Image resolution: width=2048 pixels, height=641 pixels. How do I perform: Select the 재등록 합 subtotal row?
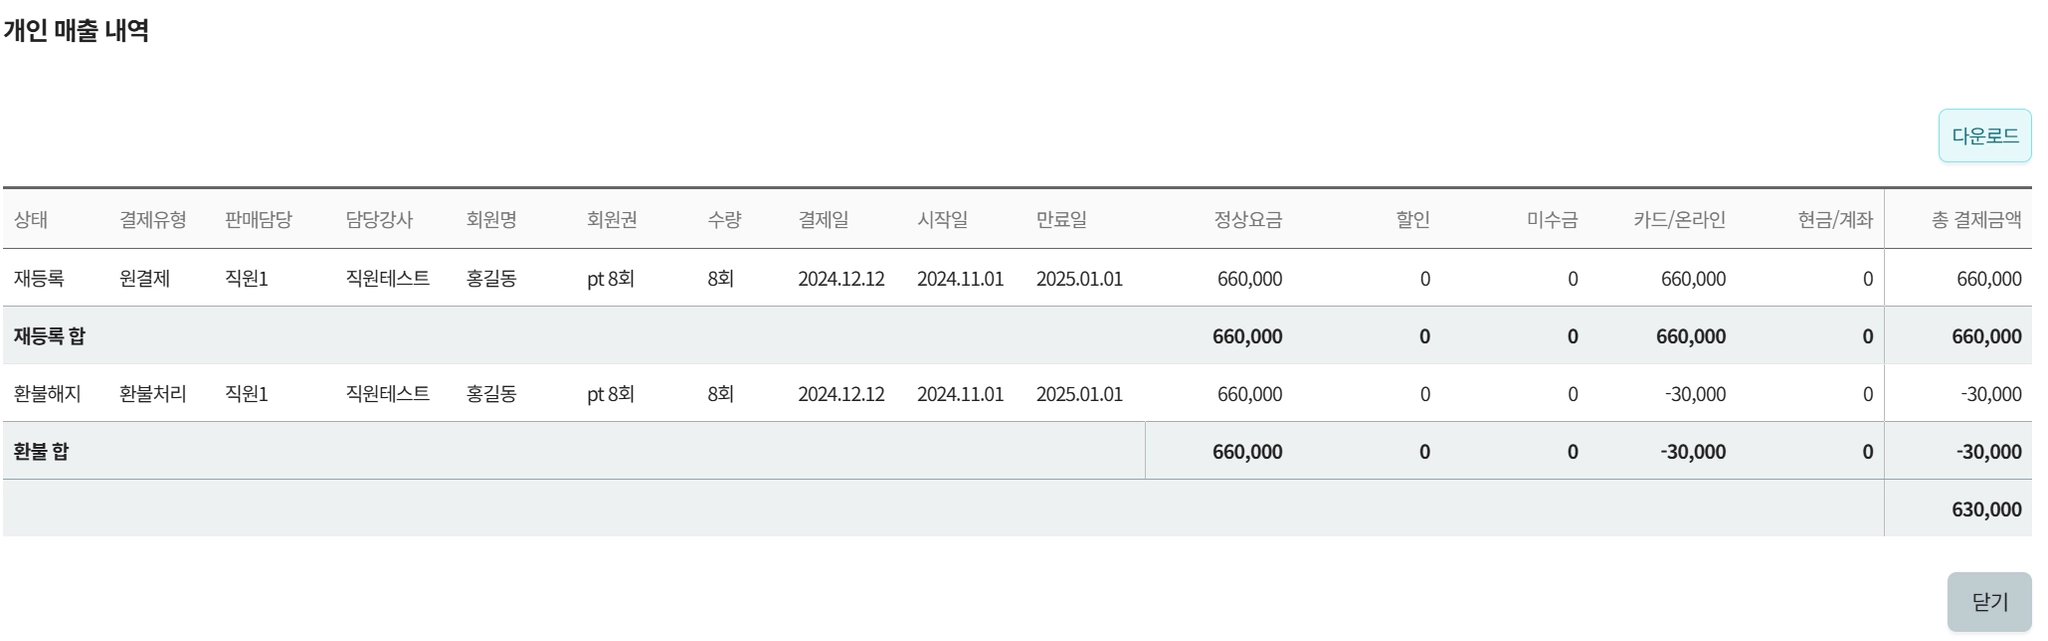[x=50, y=336]
